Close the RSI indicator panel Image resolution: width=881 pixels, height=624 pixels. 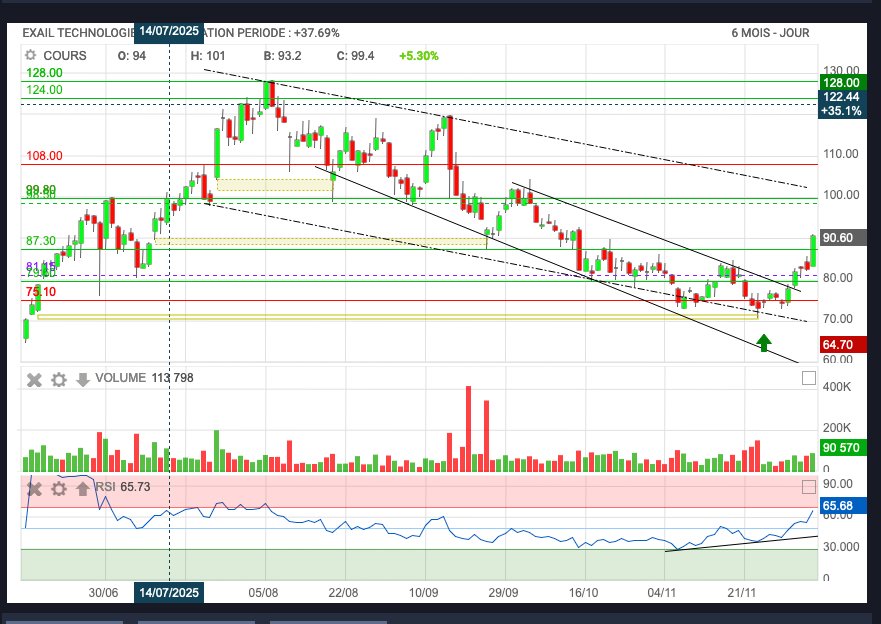(34, 488)
